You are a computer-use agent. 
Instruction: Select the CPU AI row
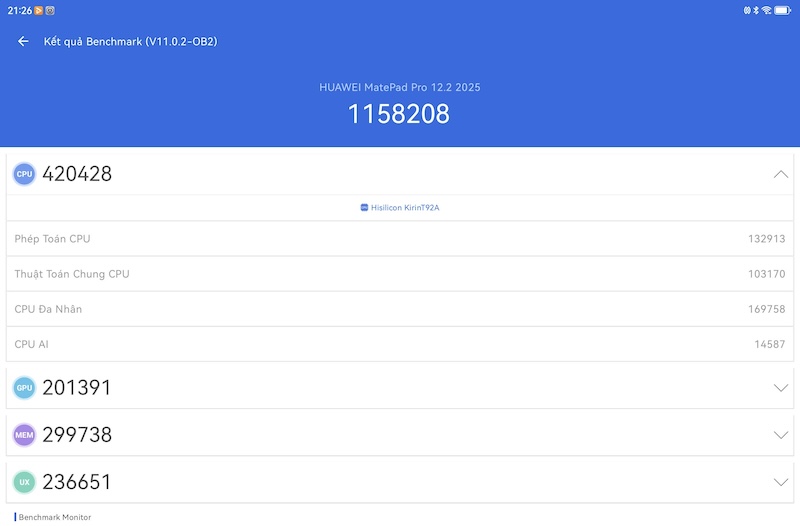400,344
